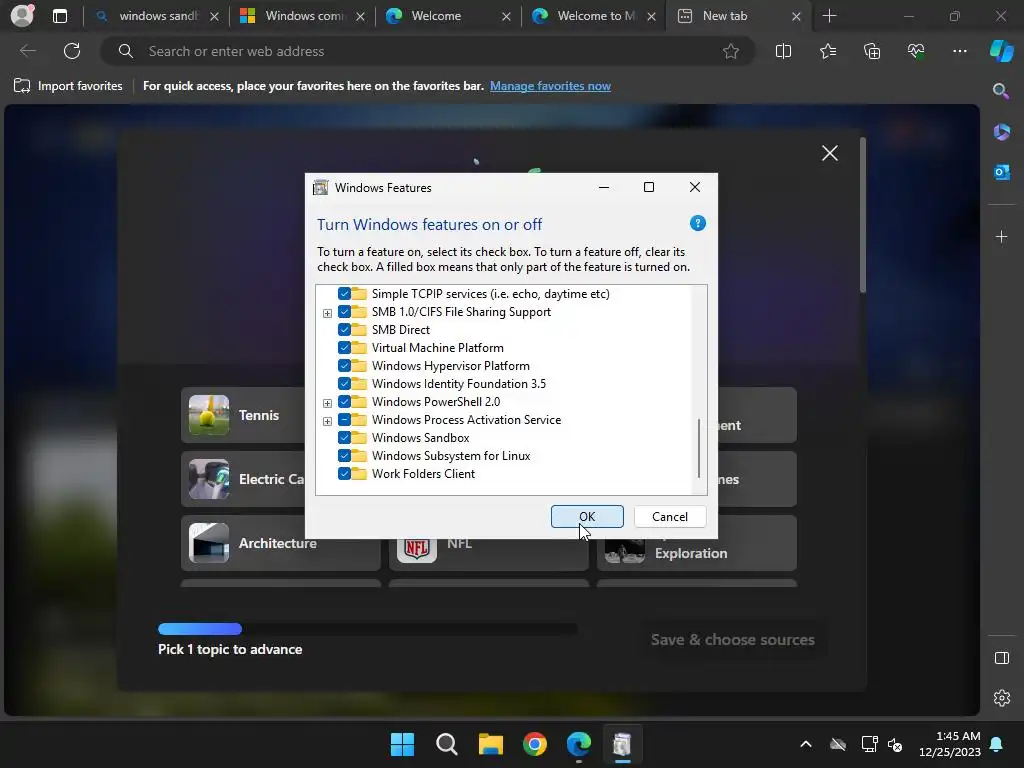Open notification bell in system tray

click(x=997, y=744)
